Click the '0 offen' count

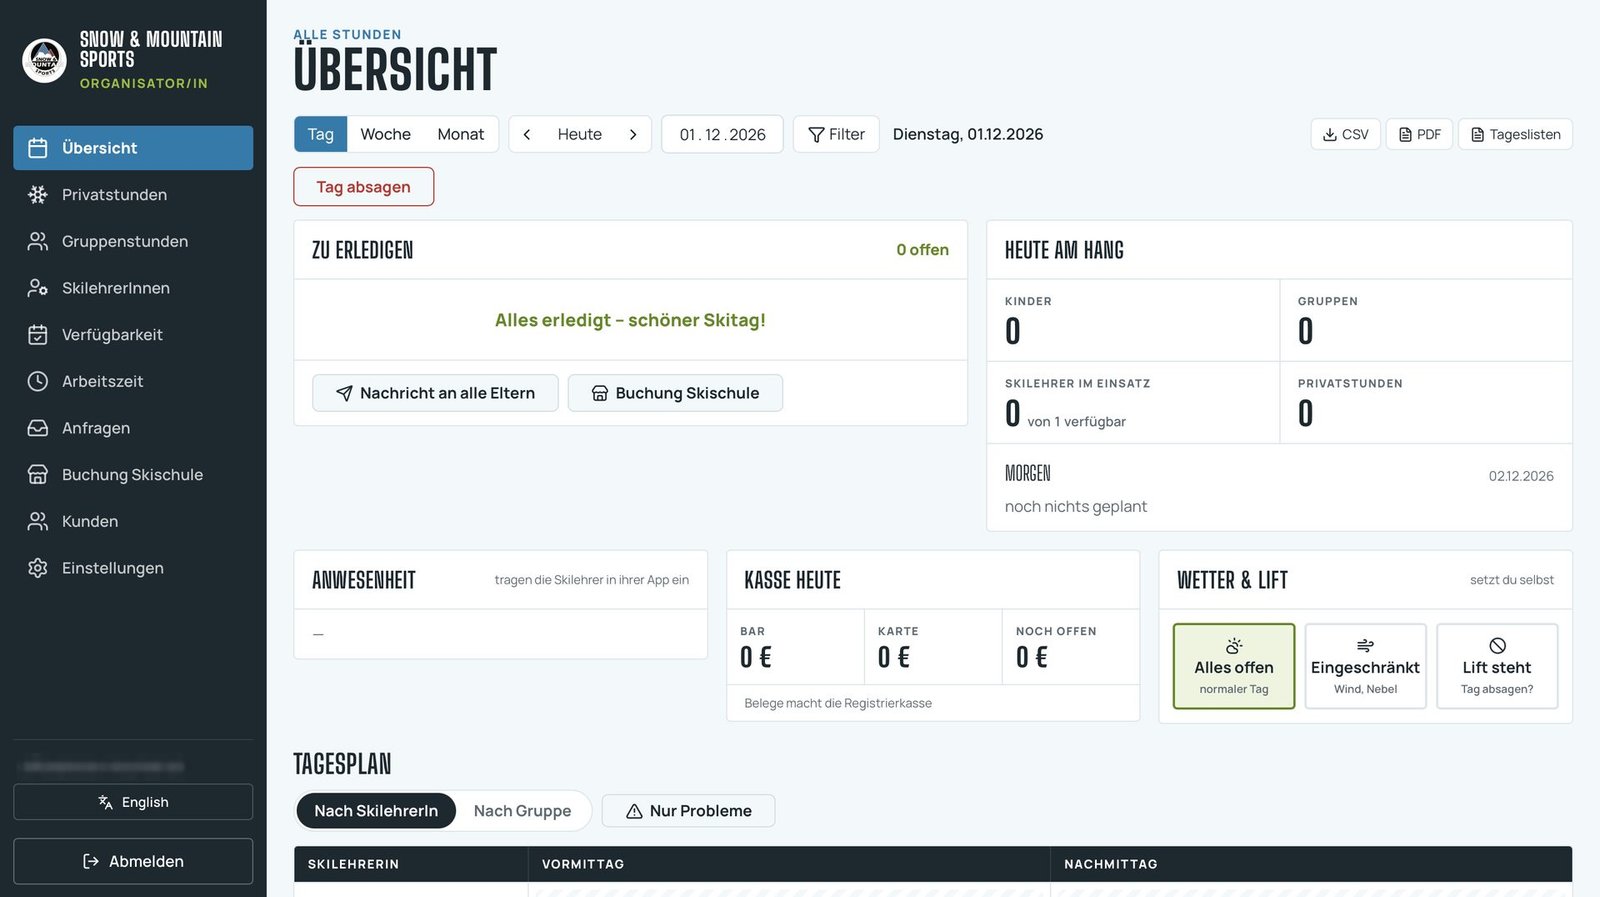[922, 250]
